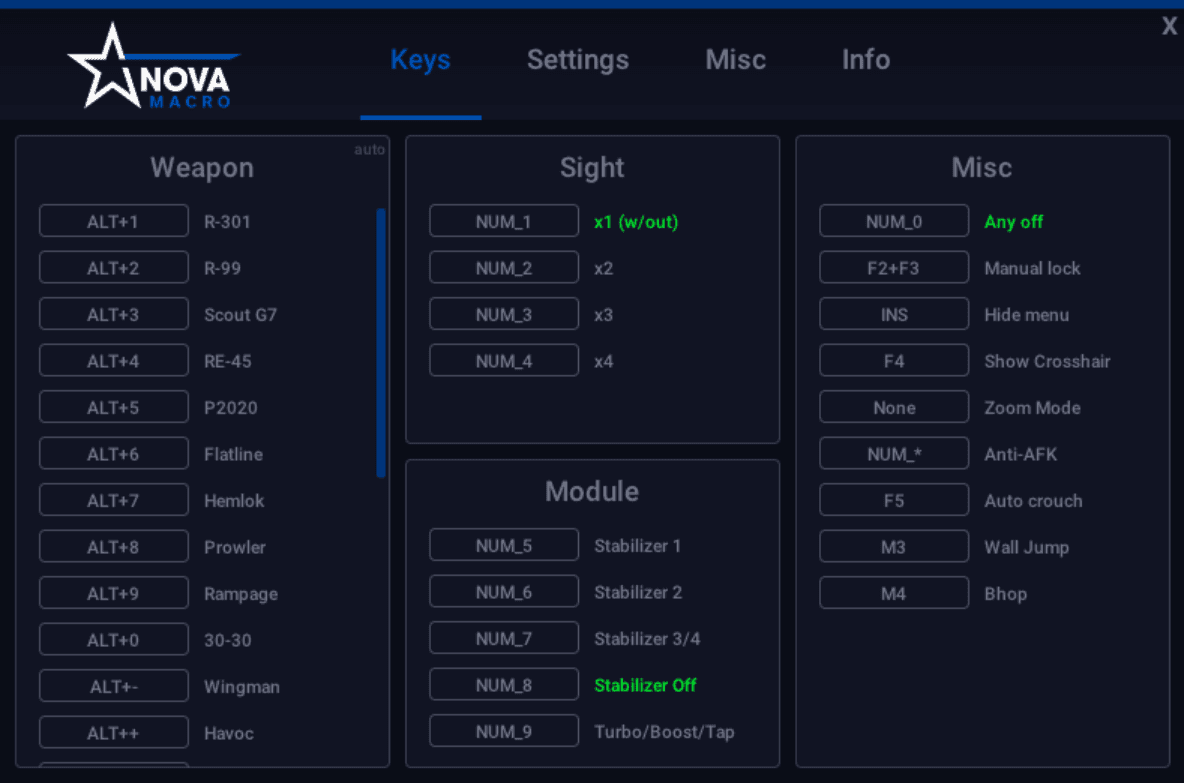Select the Havoc weapon name
This screenshot has width=1184, height=783.
click(x=229, y=734)
